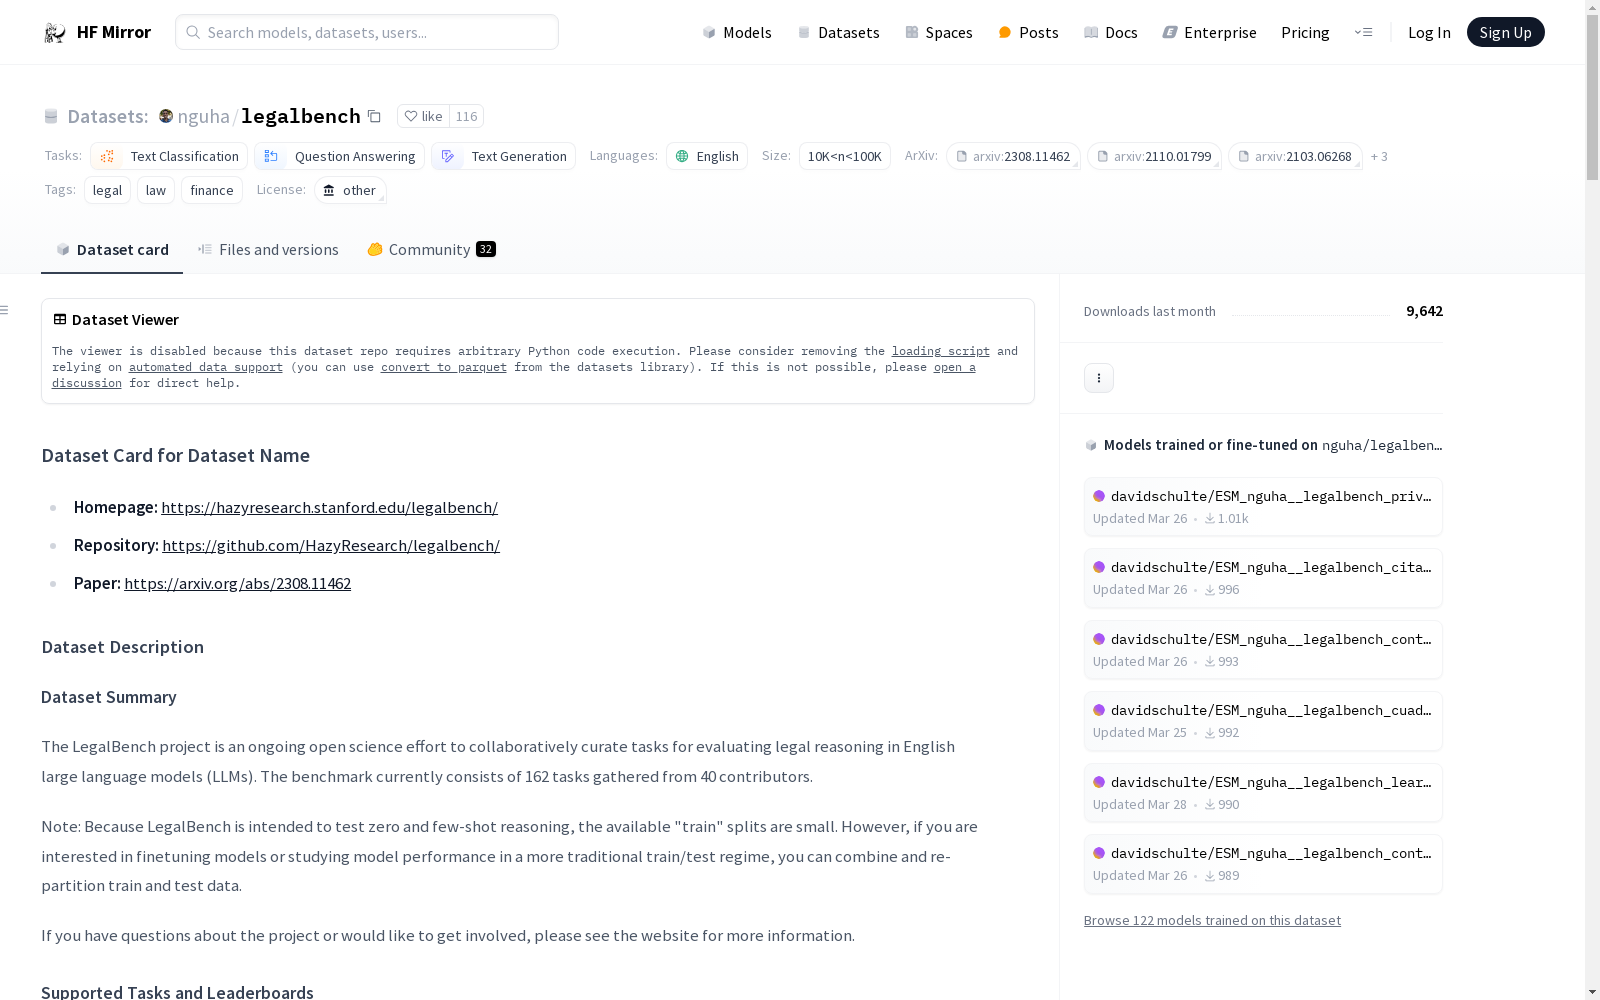
Task: Open the loading script link
Action: 941,351
